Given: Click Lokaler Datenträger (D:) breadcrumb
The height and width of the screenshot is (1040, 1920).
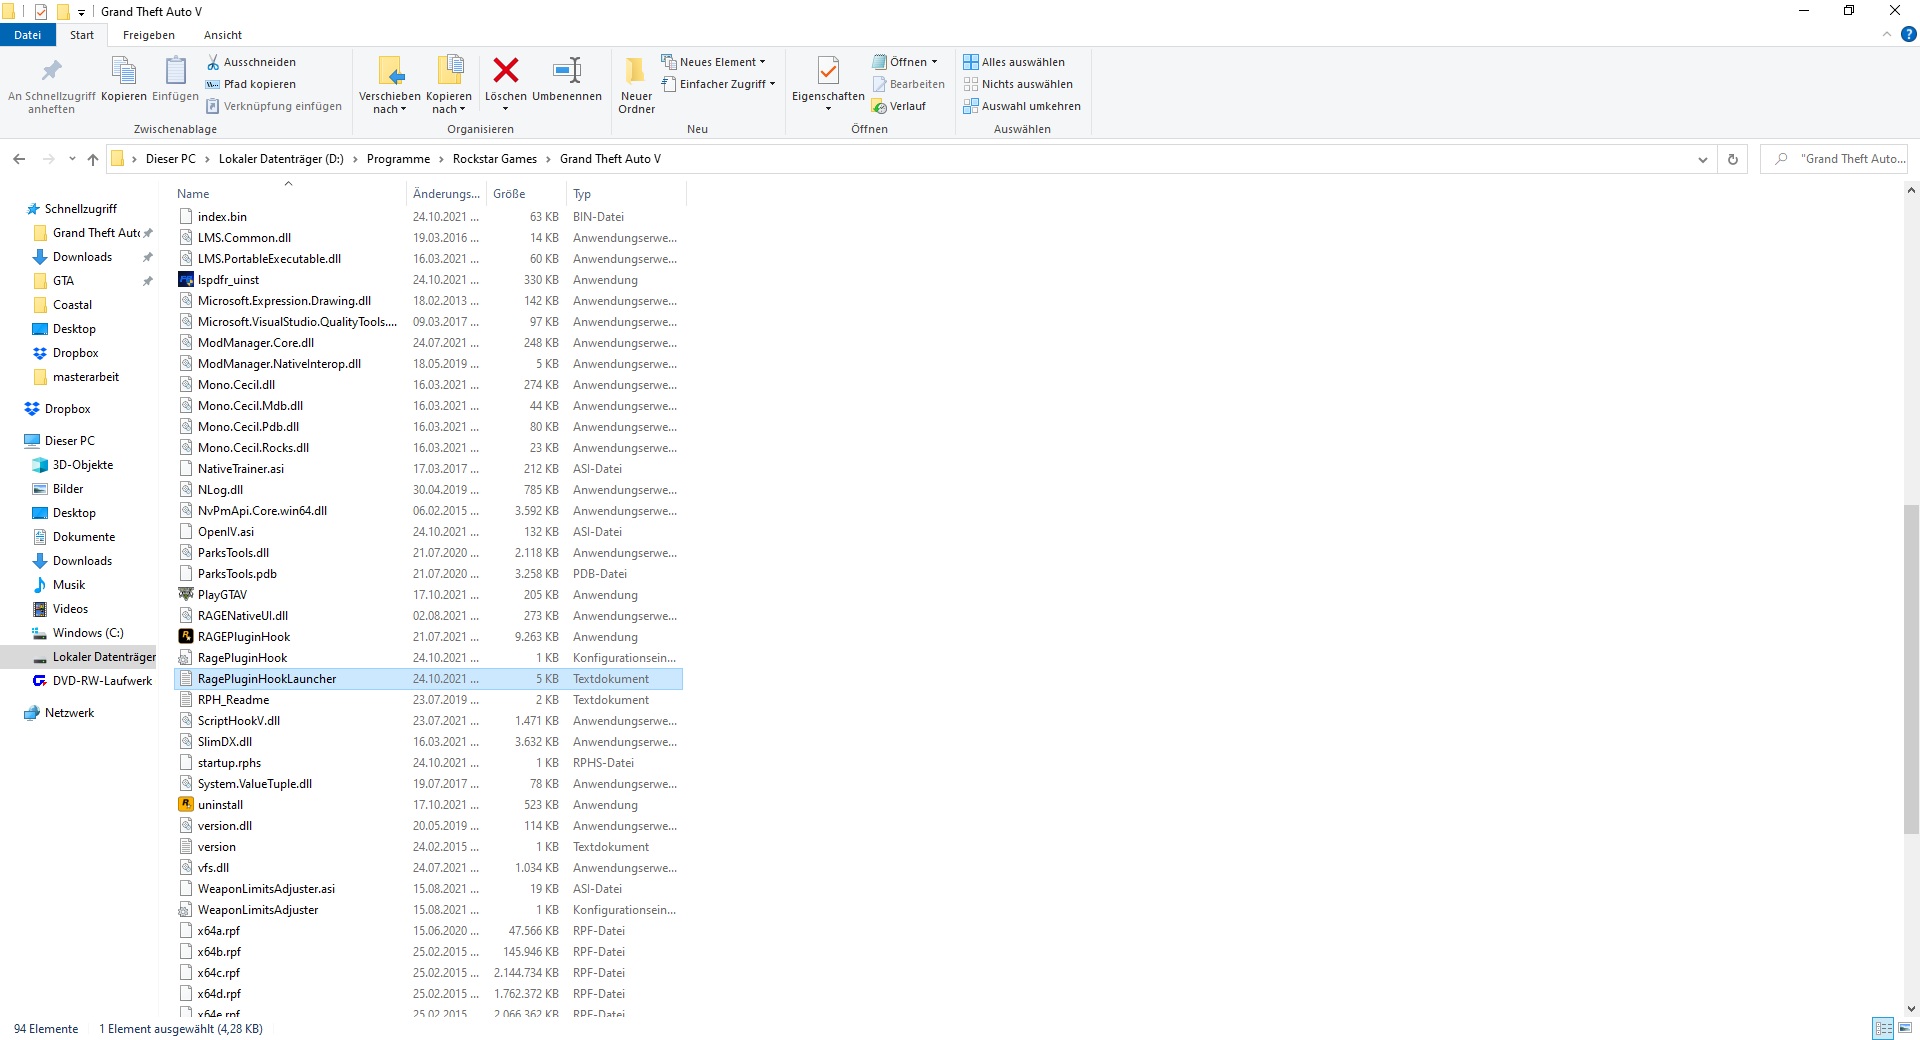Looking at the screenshot, I should pyautogui.click(x=281, y=159).
